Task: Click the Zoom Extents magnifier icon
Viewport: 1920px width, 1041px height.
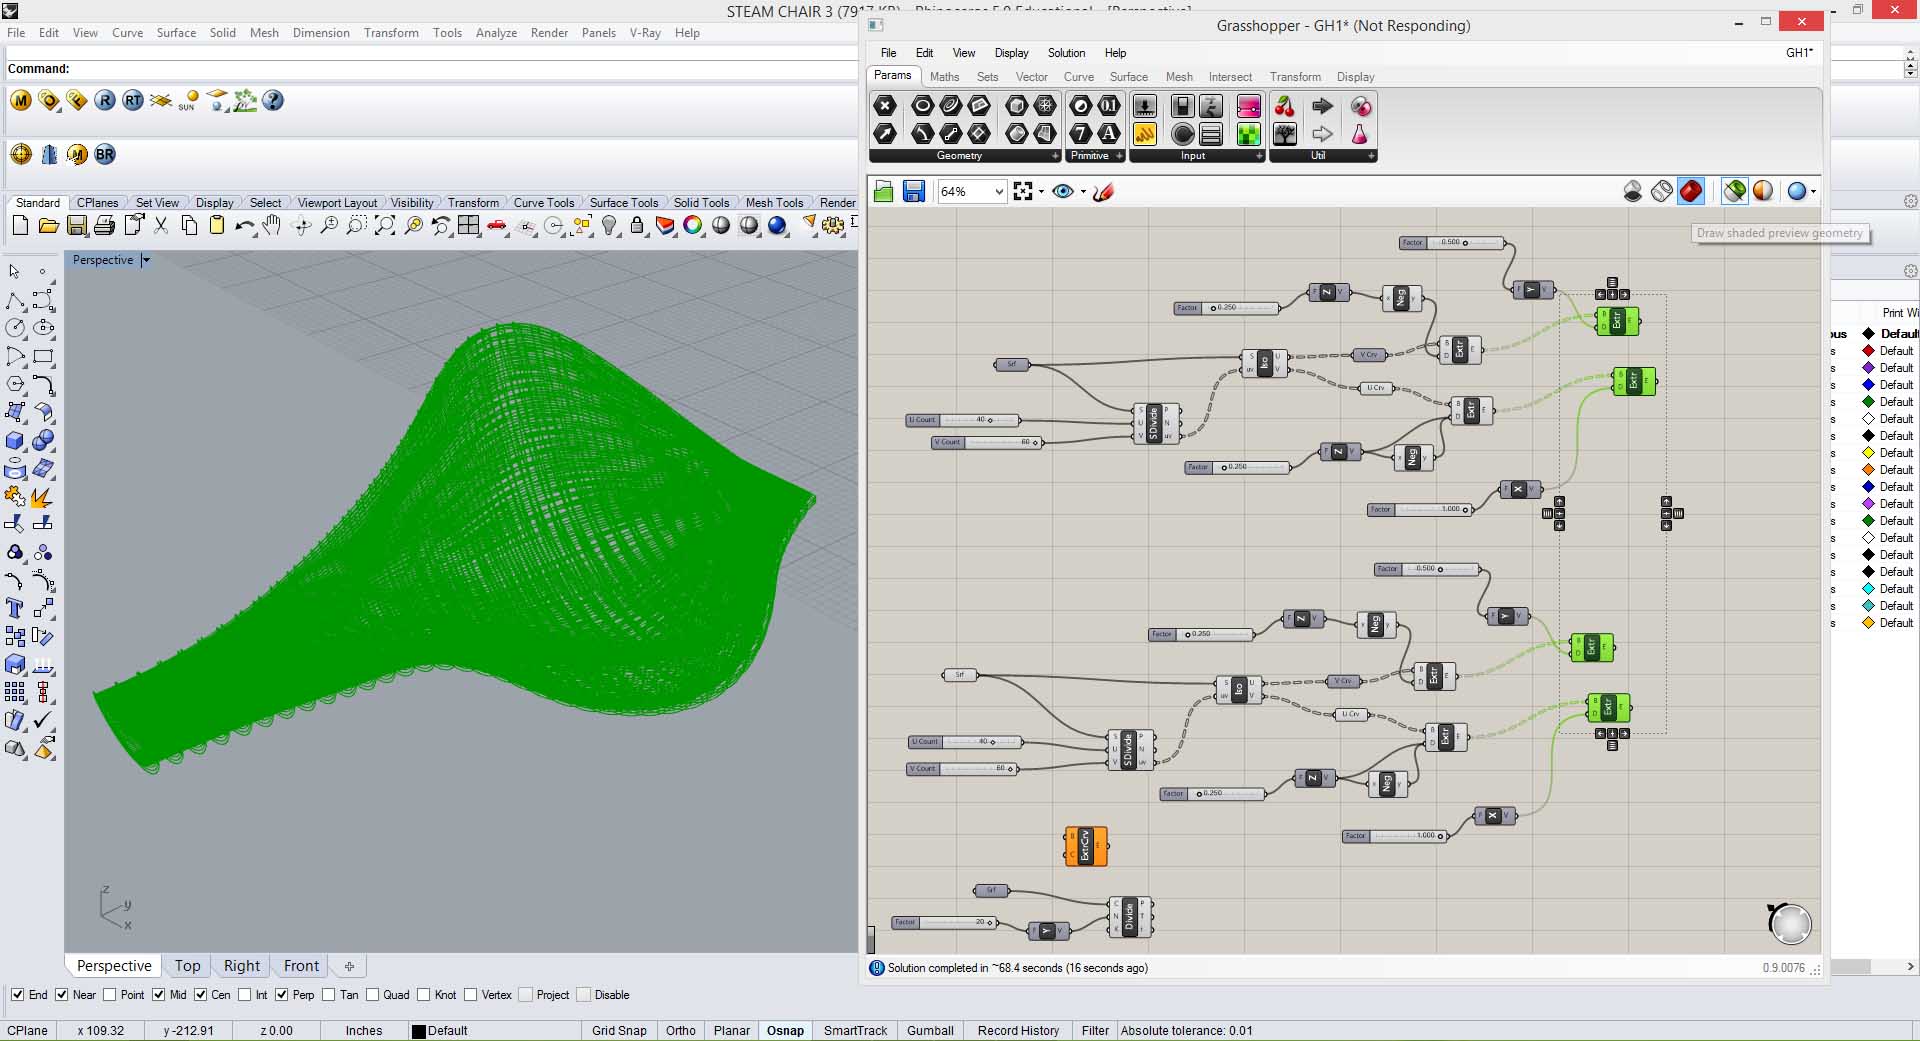Action: 385,226
